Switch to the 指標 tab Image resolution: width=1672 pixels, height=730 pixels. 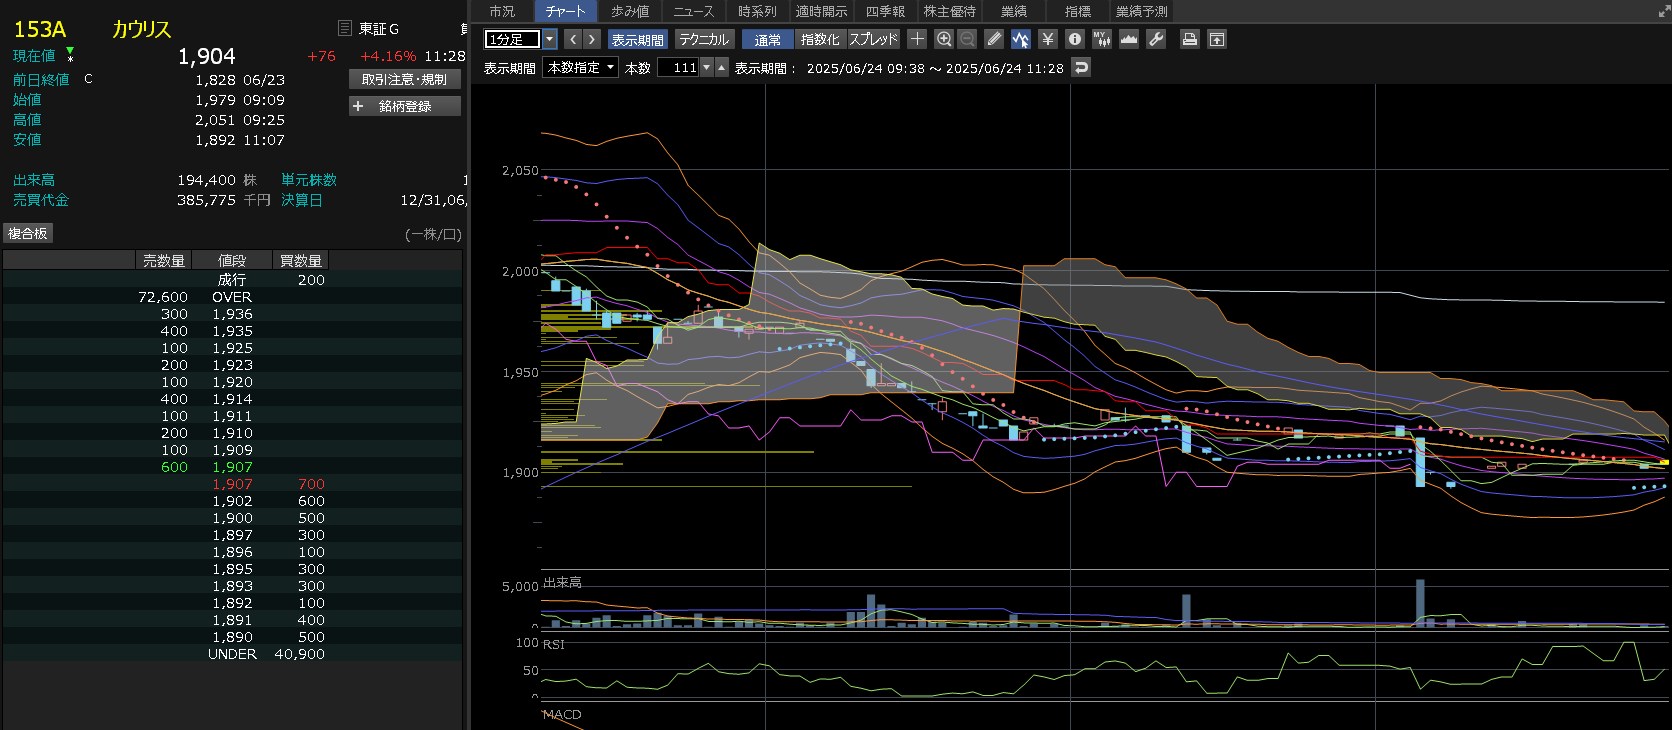[x=1077, y=11]
